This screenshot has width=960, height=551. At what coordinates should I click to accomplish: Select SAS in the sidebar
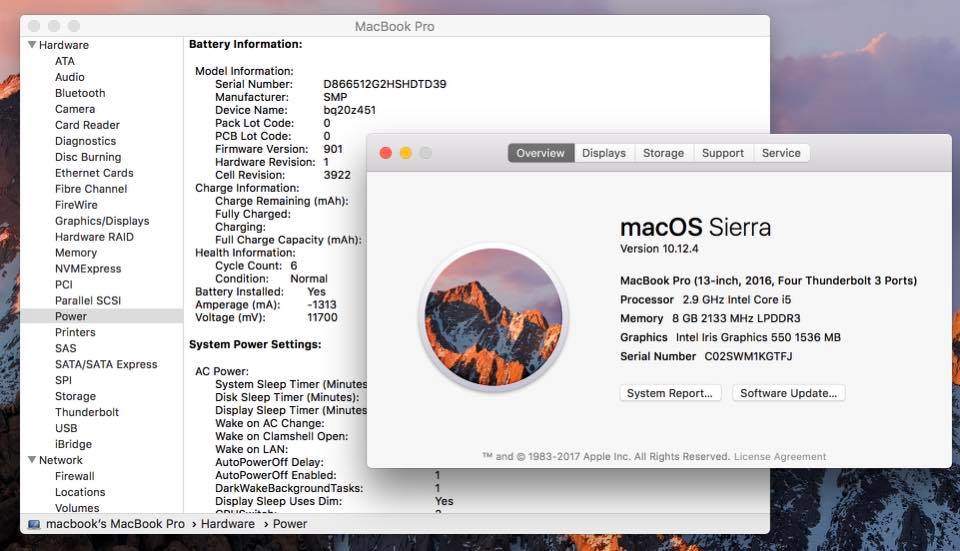(x=66, y=348)
